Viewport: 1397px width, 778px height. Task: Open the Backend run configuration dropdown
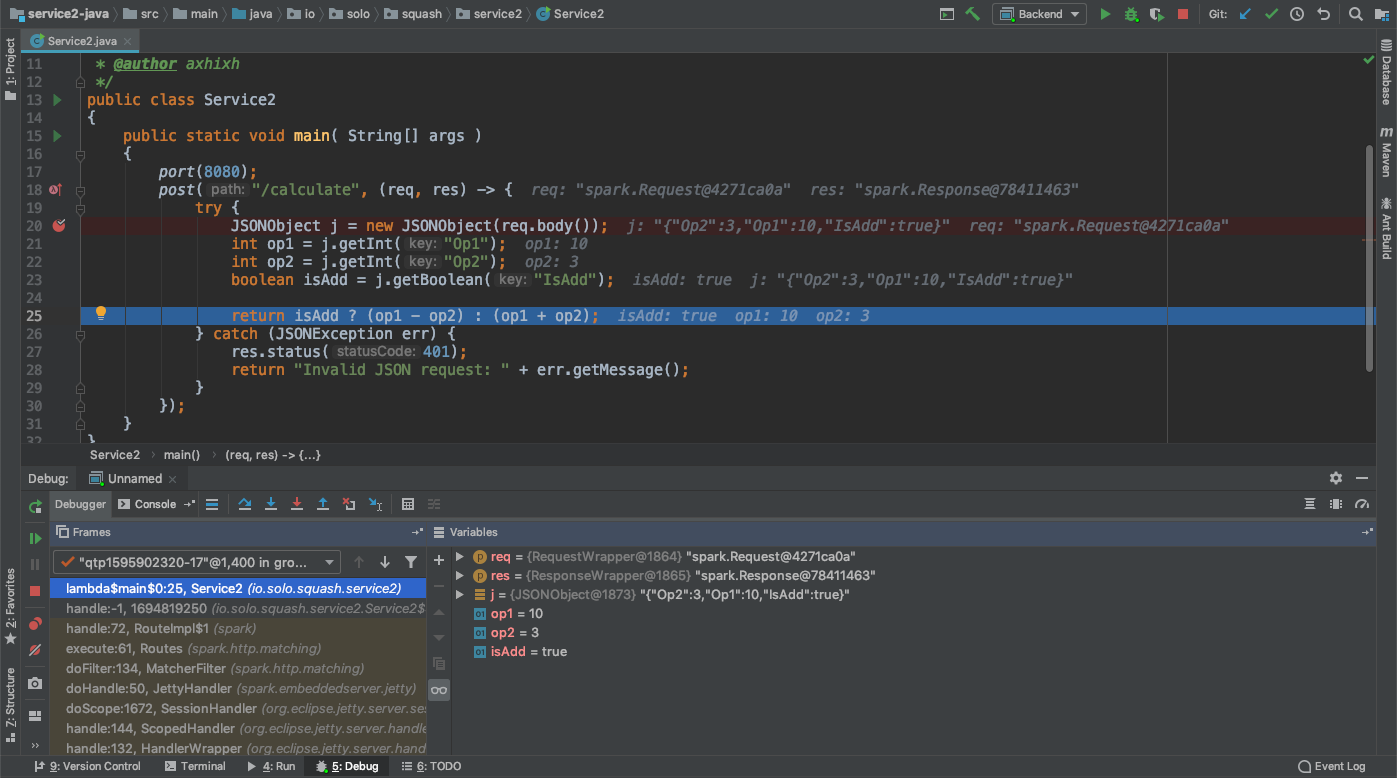(1039, 14)
